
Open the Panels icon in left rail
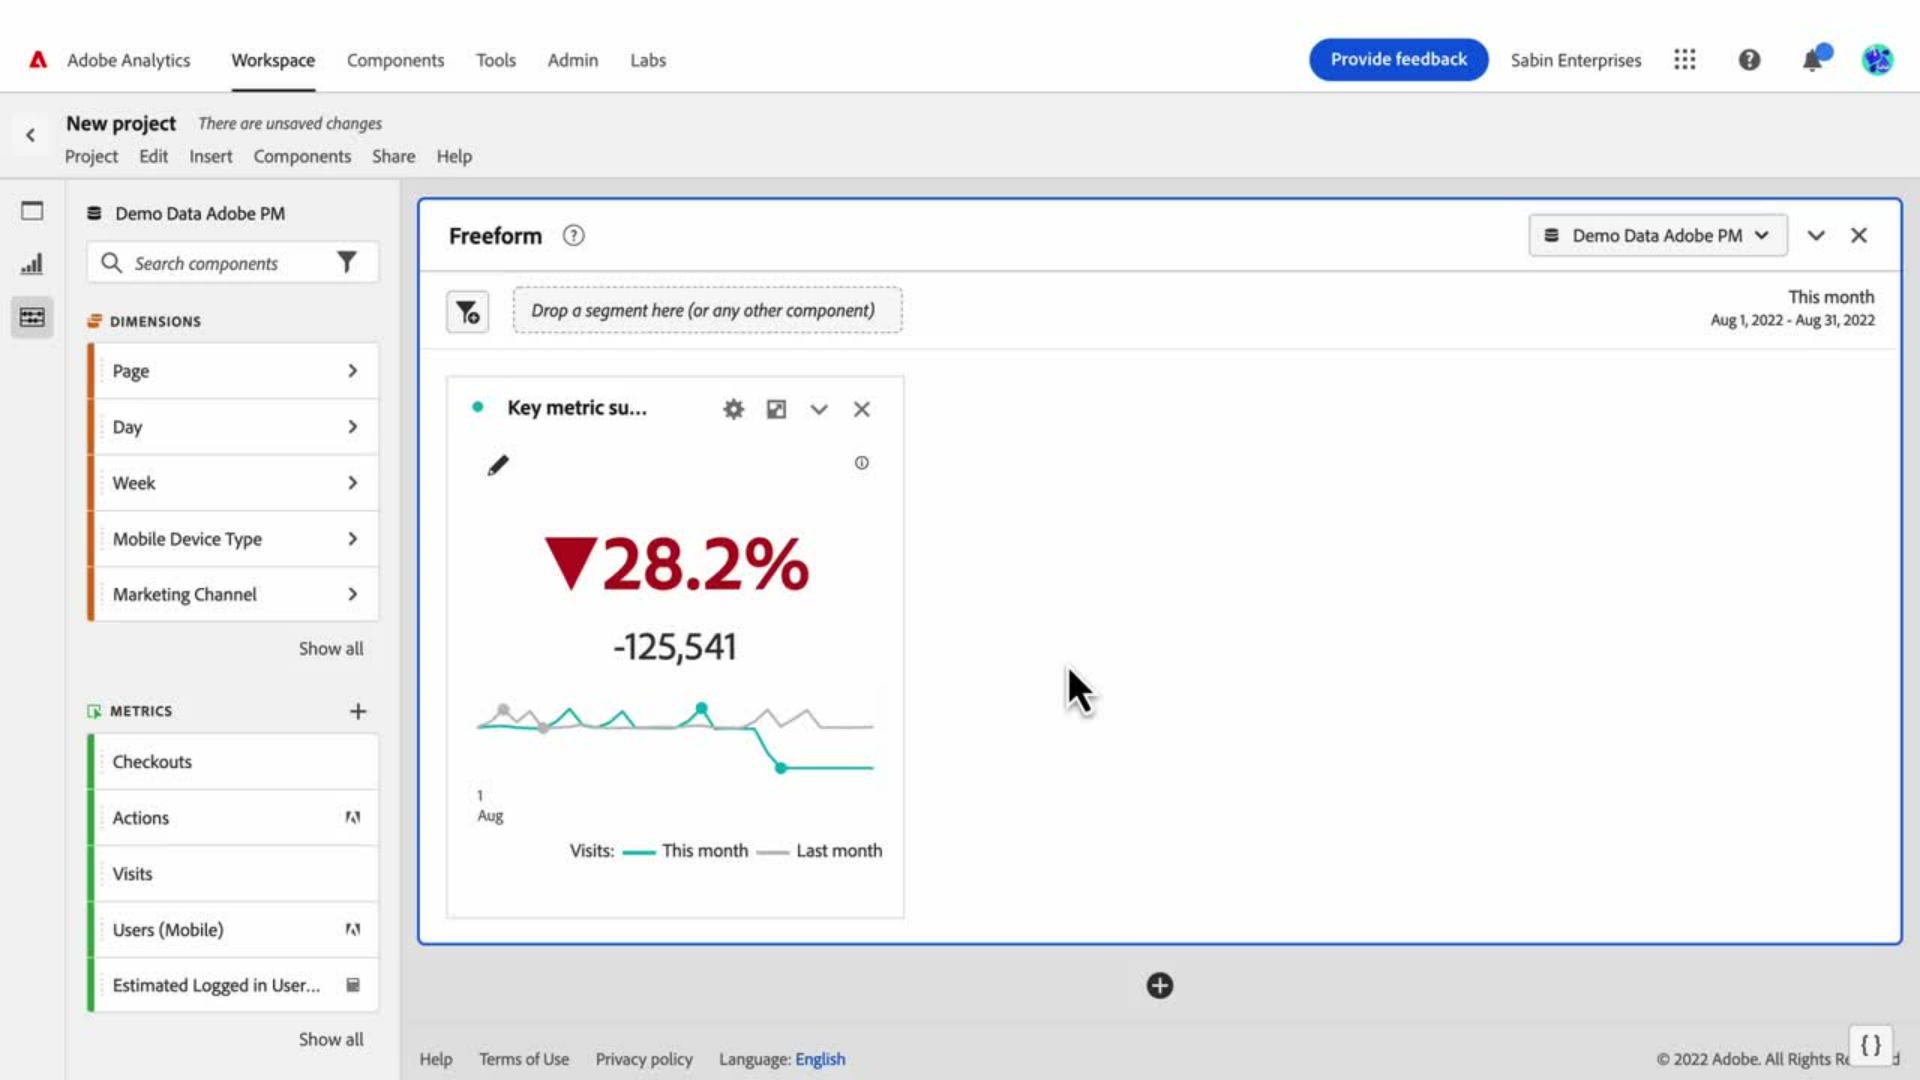click(32, 211)
